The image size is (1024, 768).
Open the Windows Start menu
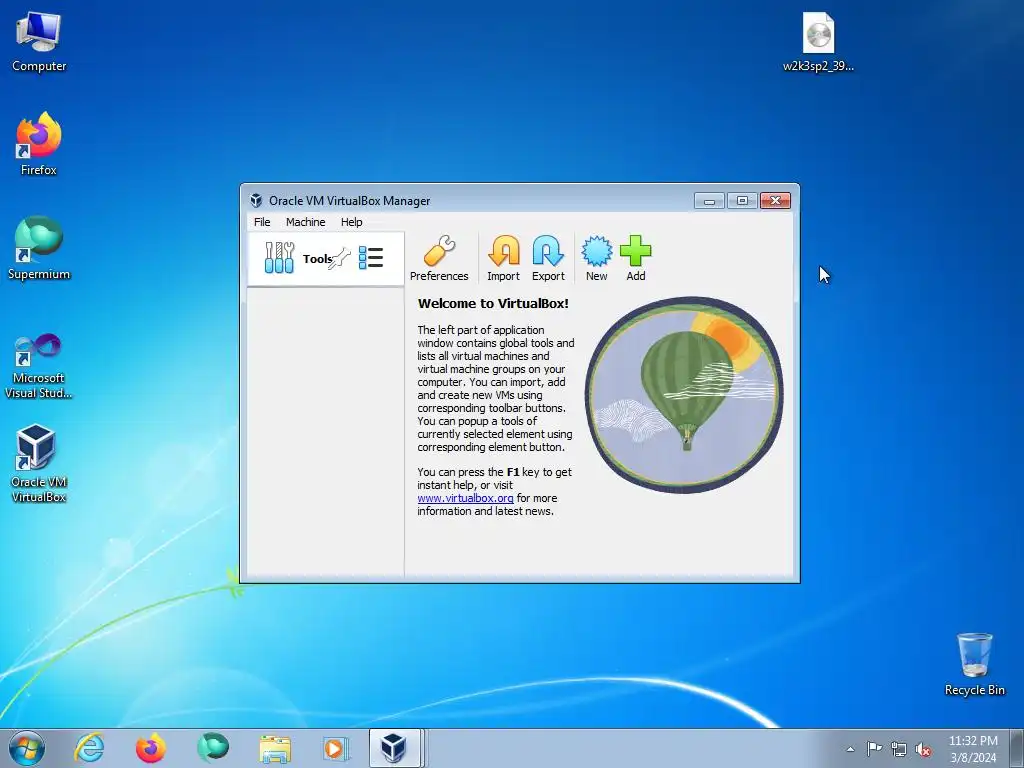(x=27, y=748)
